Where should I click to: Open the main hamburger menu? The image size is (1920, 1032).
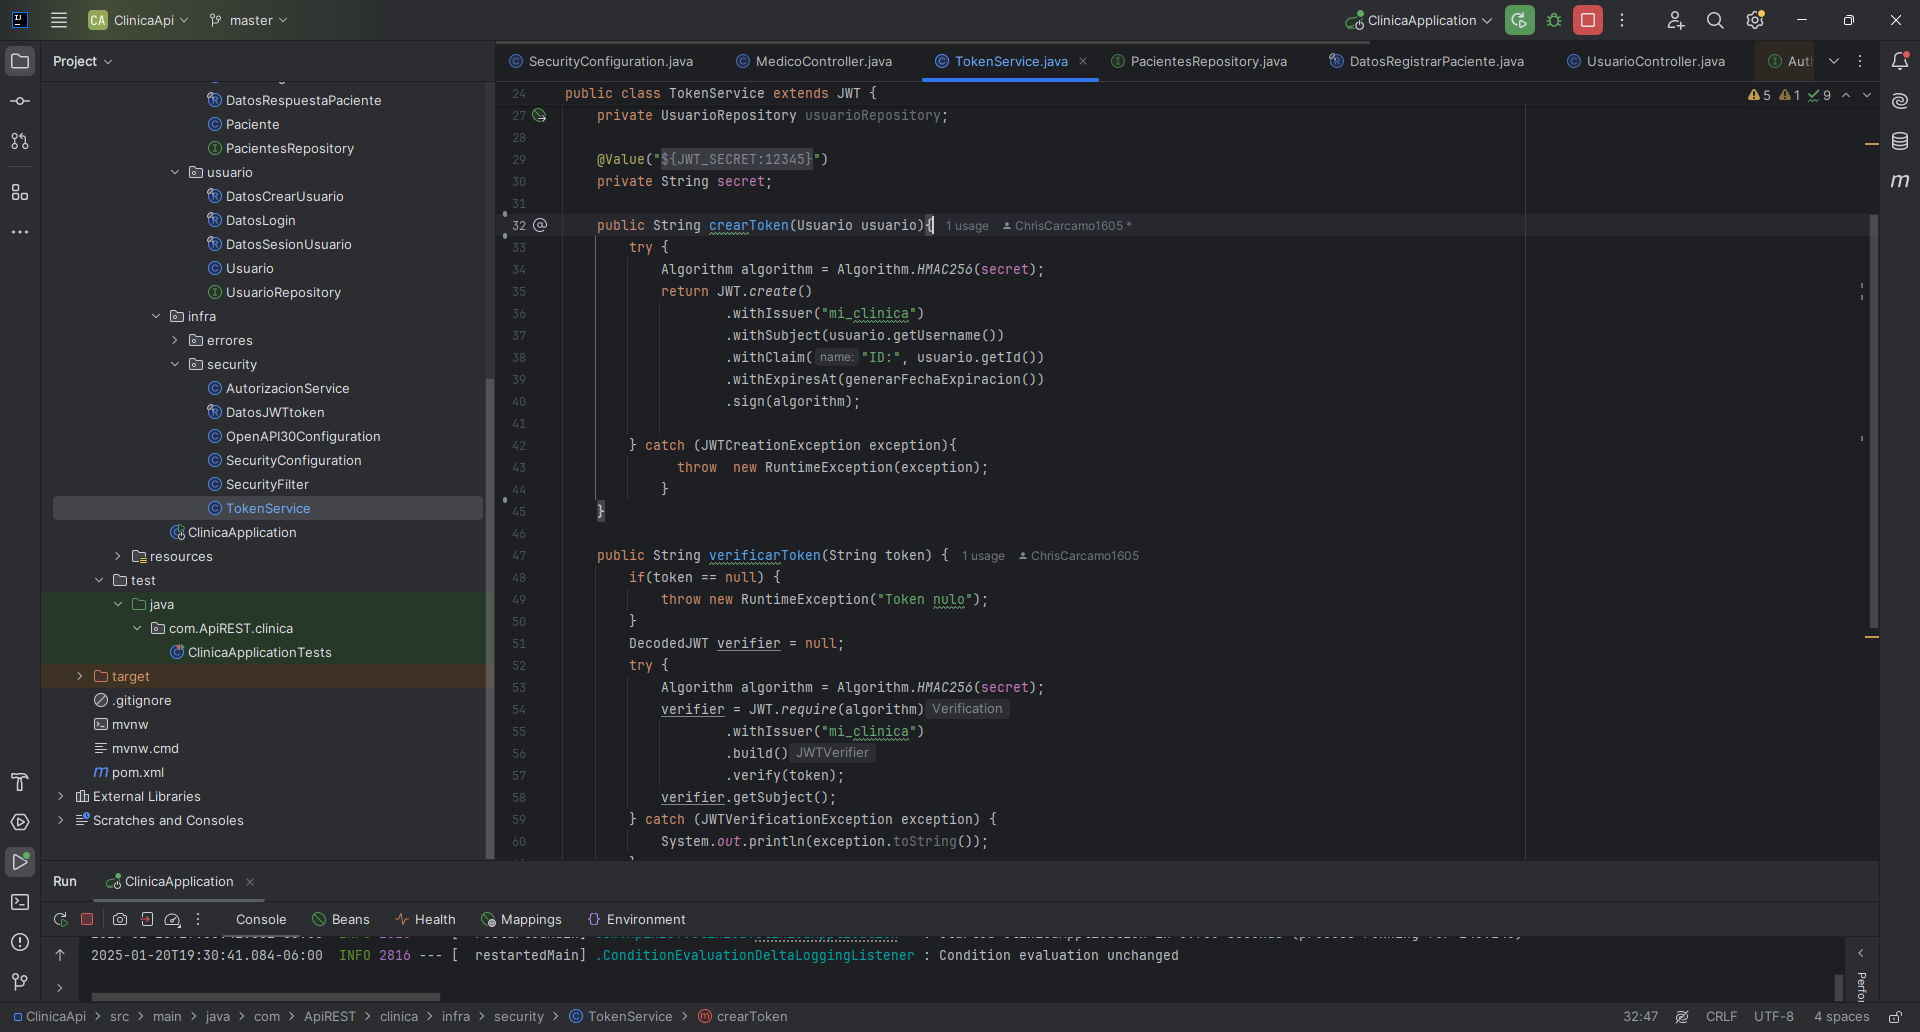(59, 20)
